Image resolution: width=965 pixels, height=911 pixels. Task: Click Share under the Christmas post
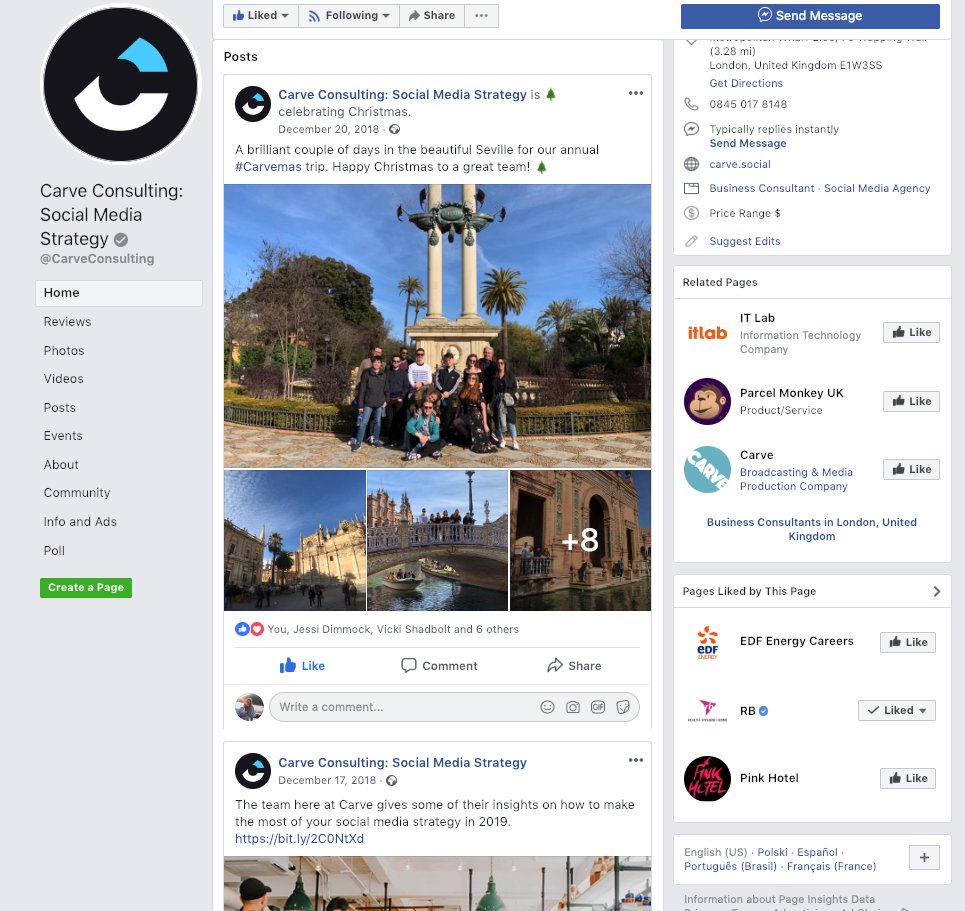(574, 665)
